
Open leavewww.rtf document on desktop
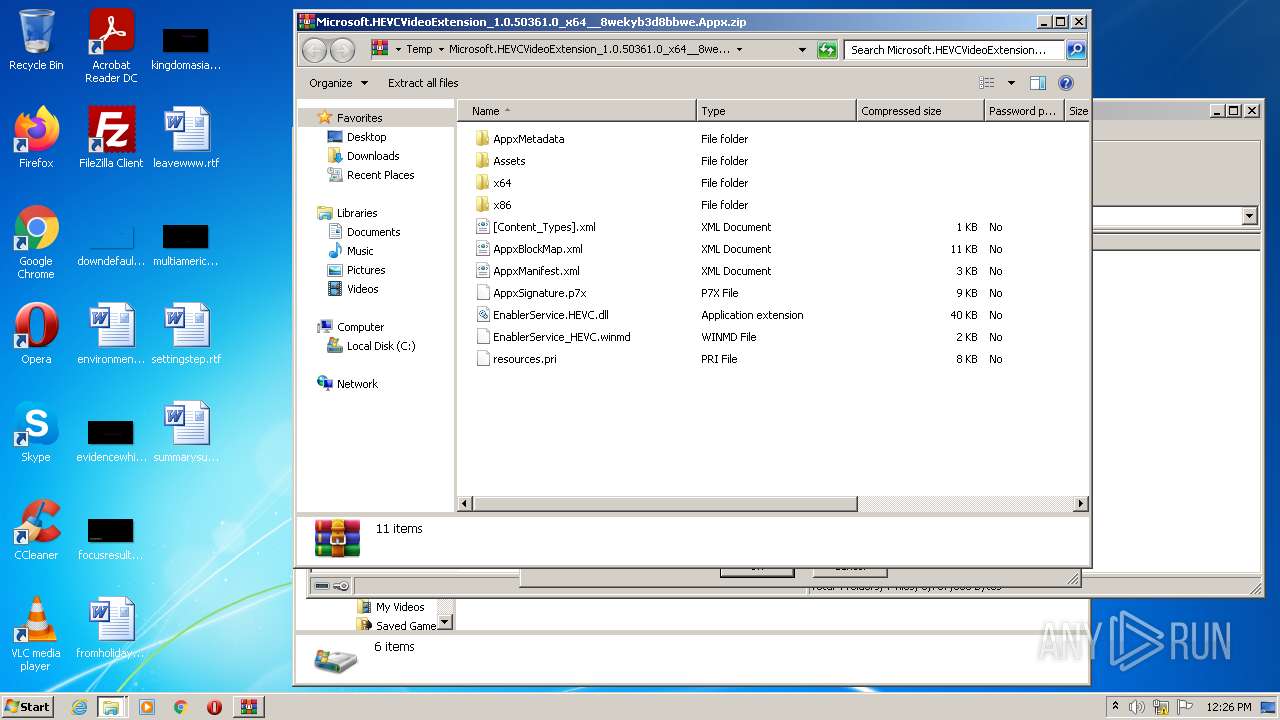(186, 137)
